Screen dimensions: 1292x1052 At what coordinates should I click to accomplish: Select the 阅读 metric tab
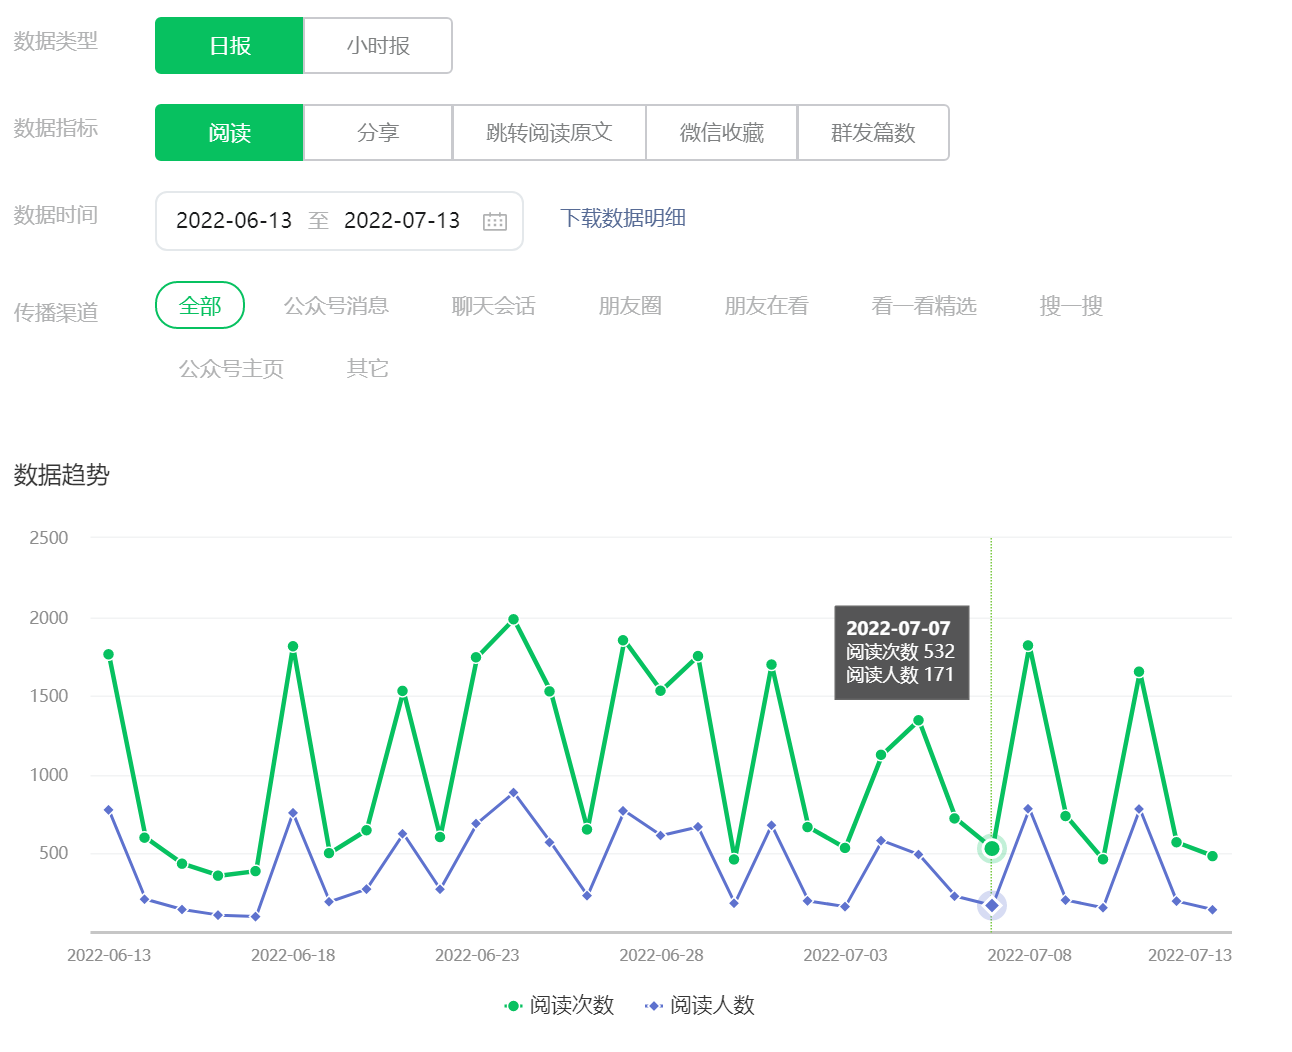(x=229, y=133)
